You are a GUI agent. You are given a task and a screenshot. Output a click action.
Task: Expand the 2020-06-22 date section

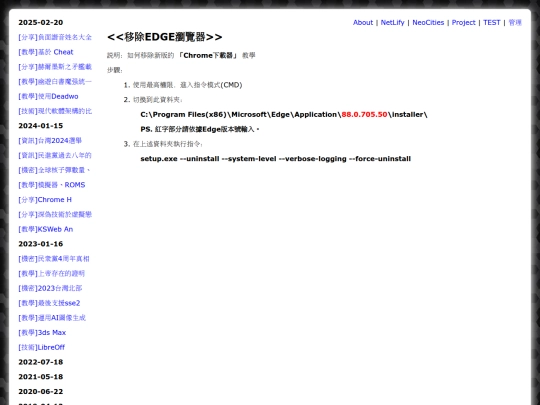tap(41, 392)
